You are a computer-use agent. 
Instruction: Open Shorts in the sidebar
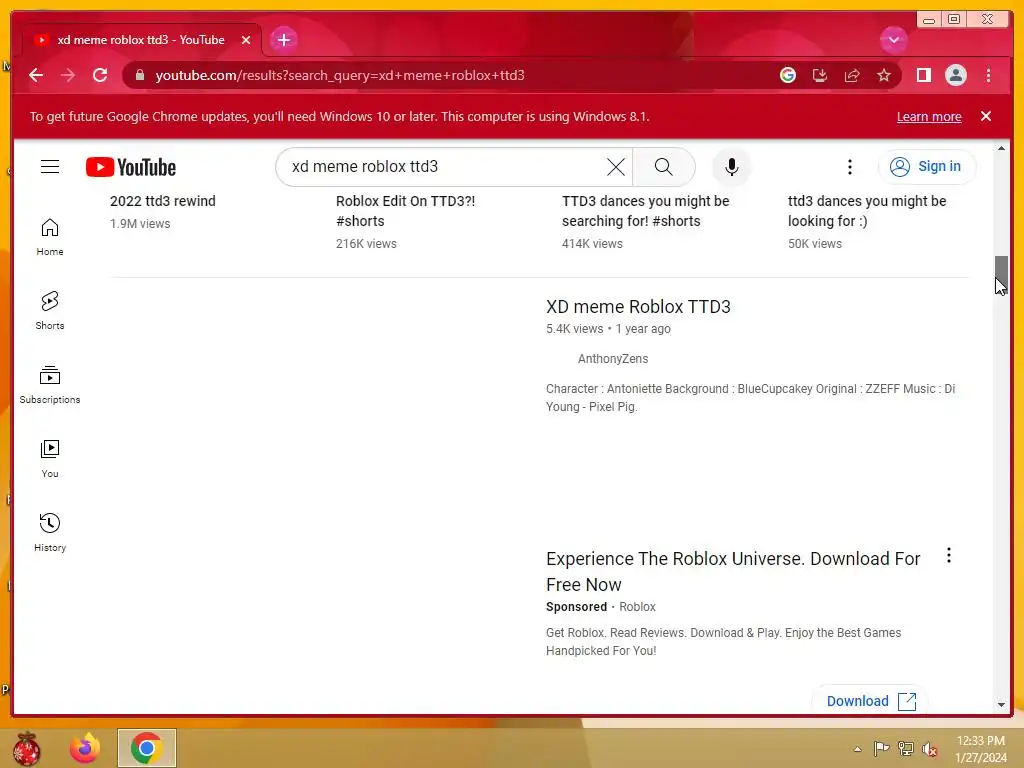[x=50, y=311]
